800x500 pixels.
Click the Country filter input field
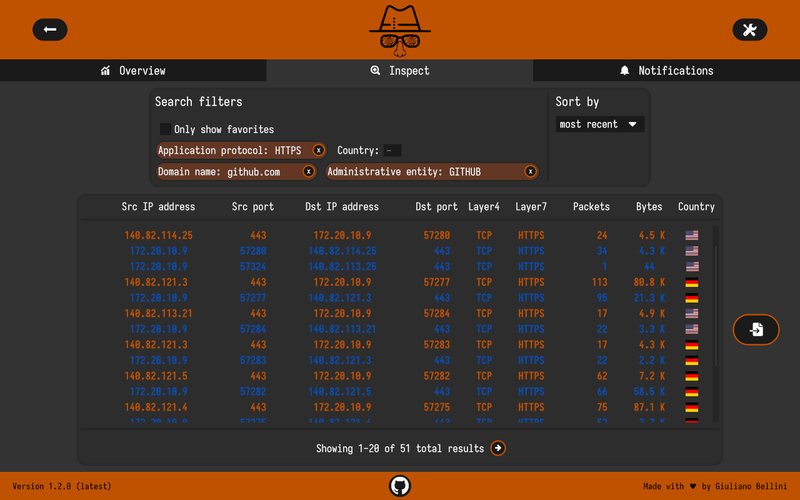[x=392, y=151]
